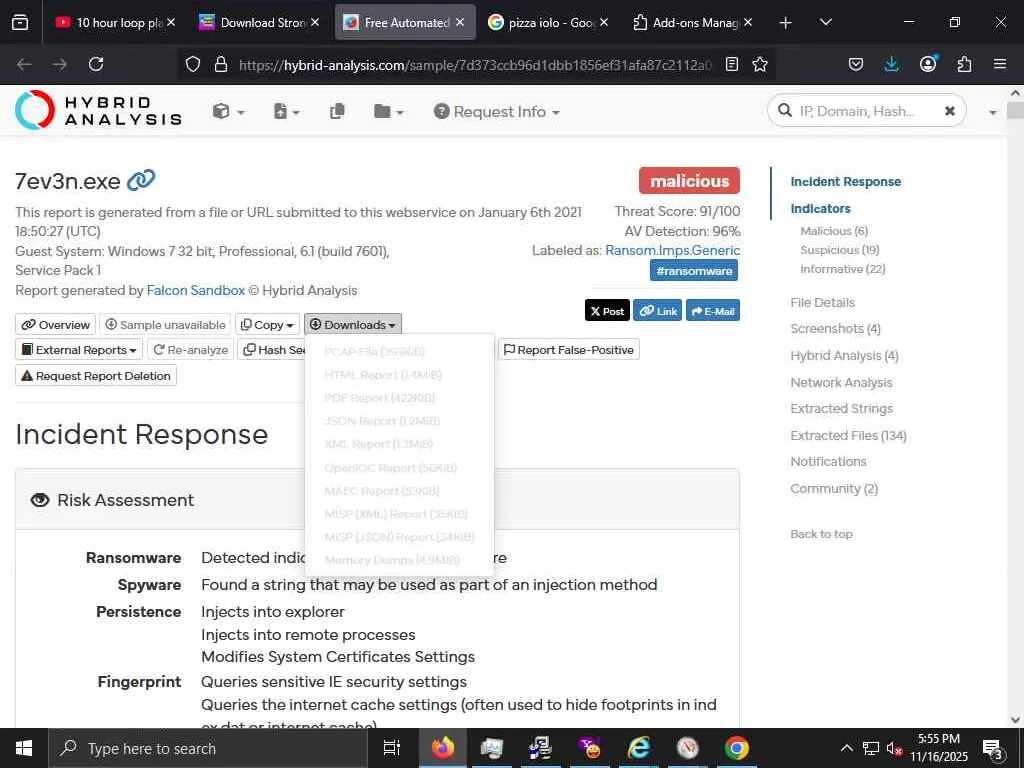
Task: Expand the External Reports dropdown
Action: [x=78, y=350]
